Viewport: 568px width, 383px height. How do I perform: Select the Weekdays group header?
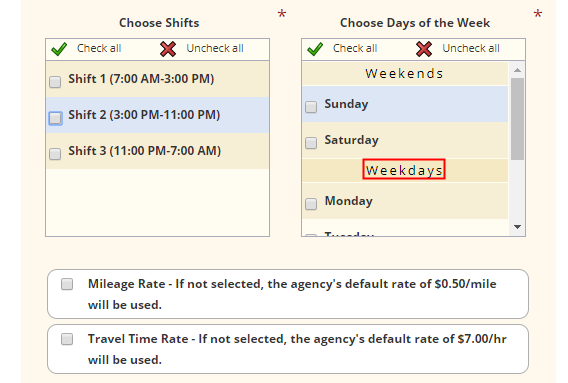[x=405, y=170]
